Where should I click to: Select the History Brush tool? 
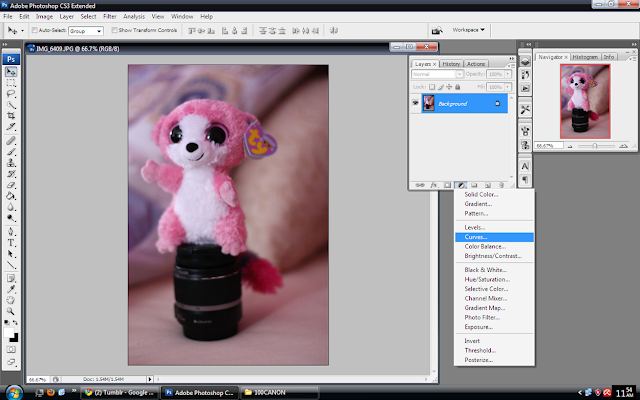(x=11, y=174)
